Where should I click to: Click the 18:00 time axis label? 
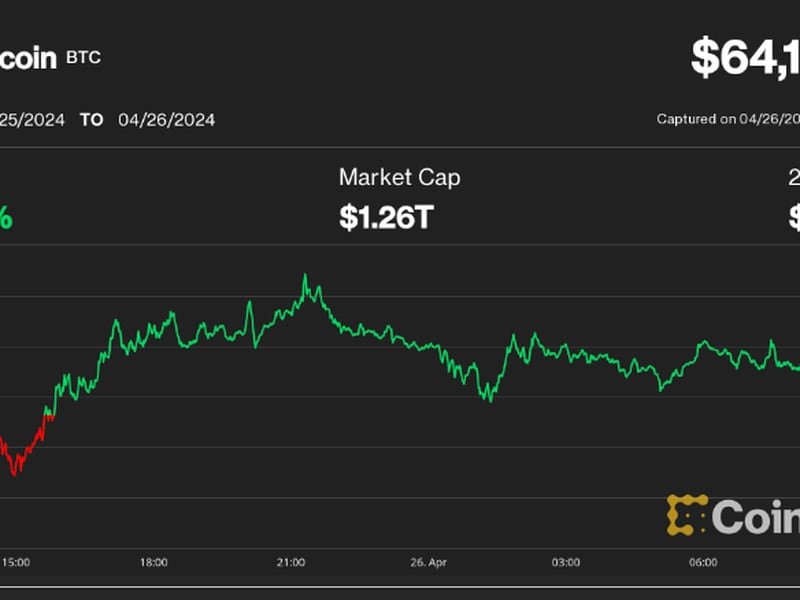pos(154,563)
